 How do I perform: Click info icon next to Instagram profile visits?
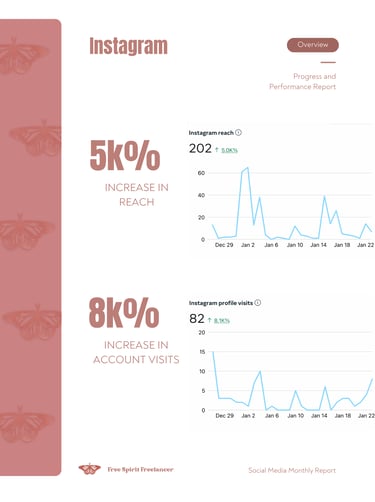[x=258, y=303]
